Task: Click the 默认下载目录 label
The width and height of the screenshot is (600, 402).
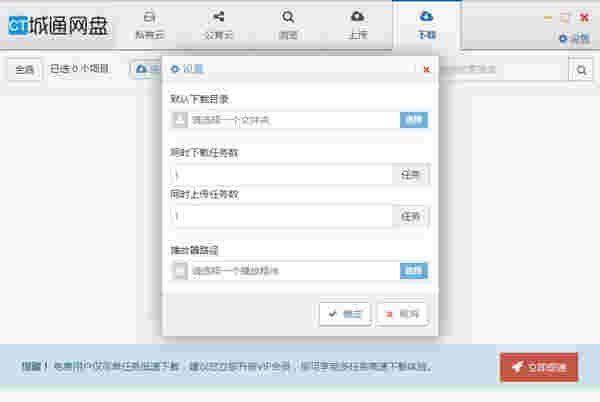Action: 199,99
